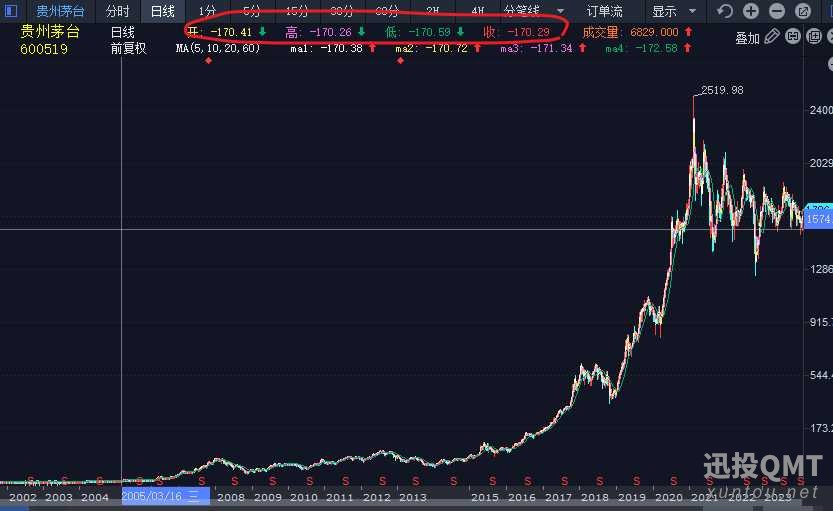Click the 叠加 overlay button
This screenshot has height=511, width=833.
(747, 38)
